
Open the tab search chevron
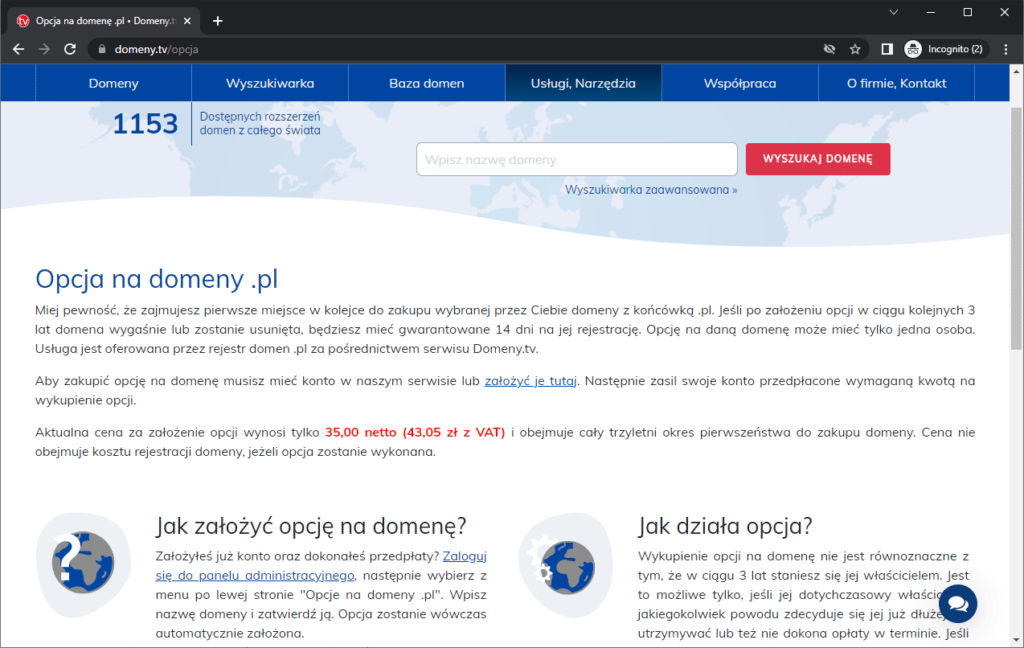coord(893,13)
